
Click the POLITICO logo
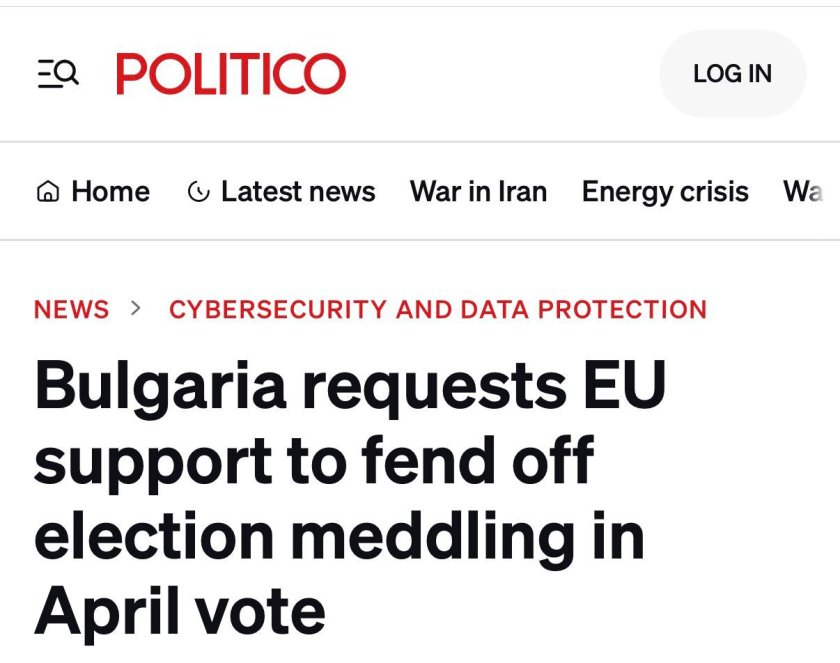pyautogui.click(x=231, y=74)
